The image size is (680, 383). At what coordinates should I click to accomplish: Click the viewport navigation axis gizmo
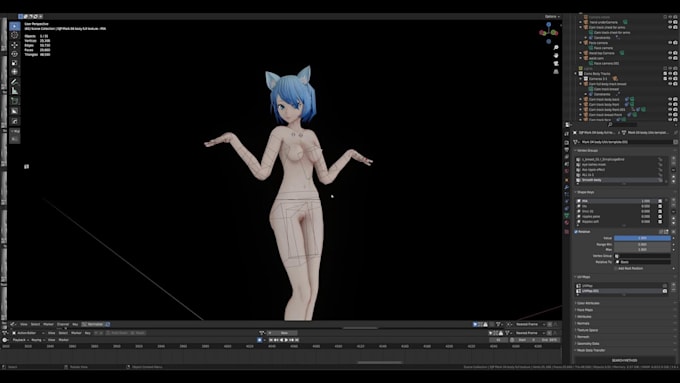click(x=549, y=32)
